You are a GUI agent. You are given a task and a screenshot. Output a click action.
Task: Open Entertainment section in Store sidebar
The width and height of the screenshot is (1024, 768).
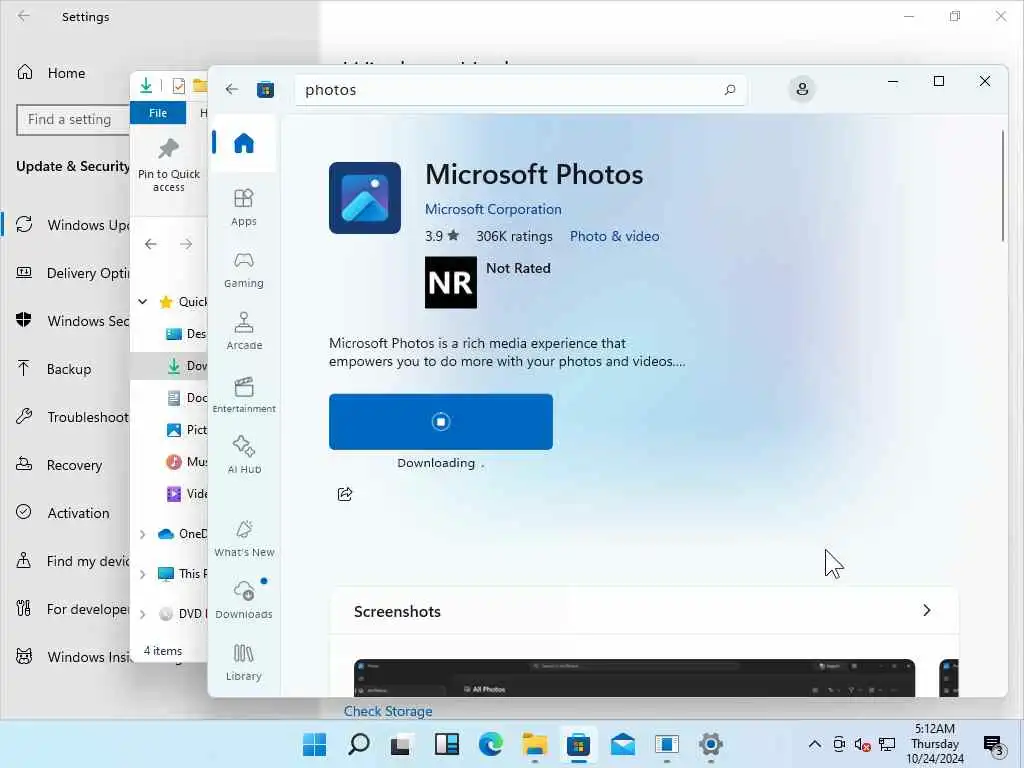(x=244, y=394)
